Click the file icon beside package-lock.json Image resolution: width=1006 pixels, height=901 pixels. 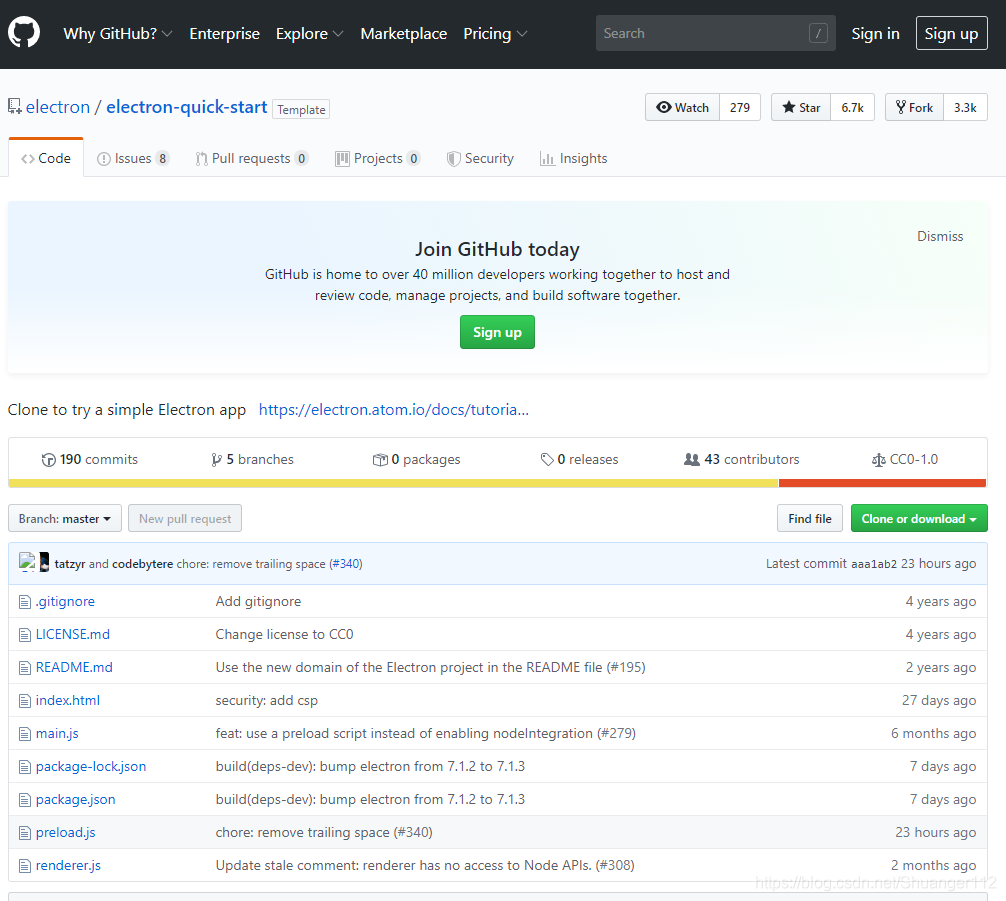[24, 767]
